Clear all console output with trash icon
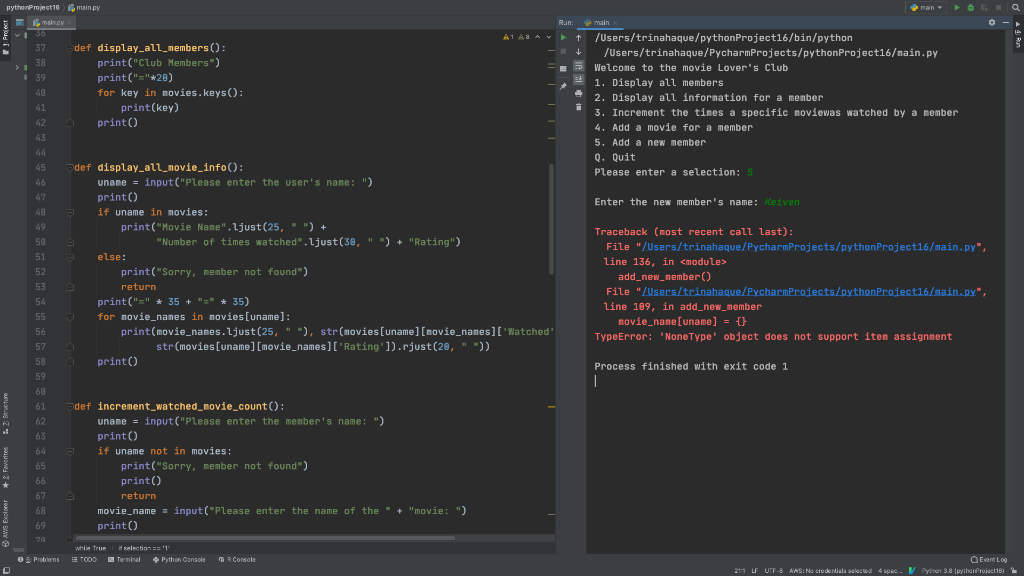This screenshot has width=1024, height=576. point(579,107)
